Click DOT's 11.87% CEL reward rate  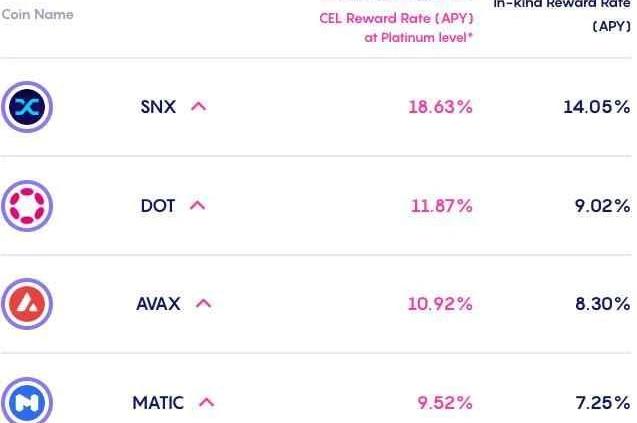[441, 206]
